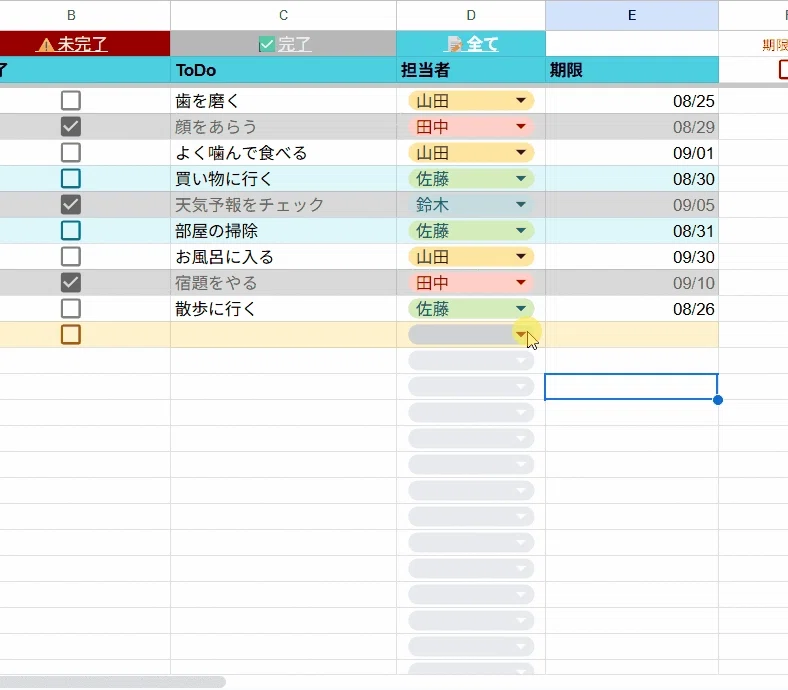Click the 08/30 deadline cell
The image size is (788, 690).
(632, 178)
